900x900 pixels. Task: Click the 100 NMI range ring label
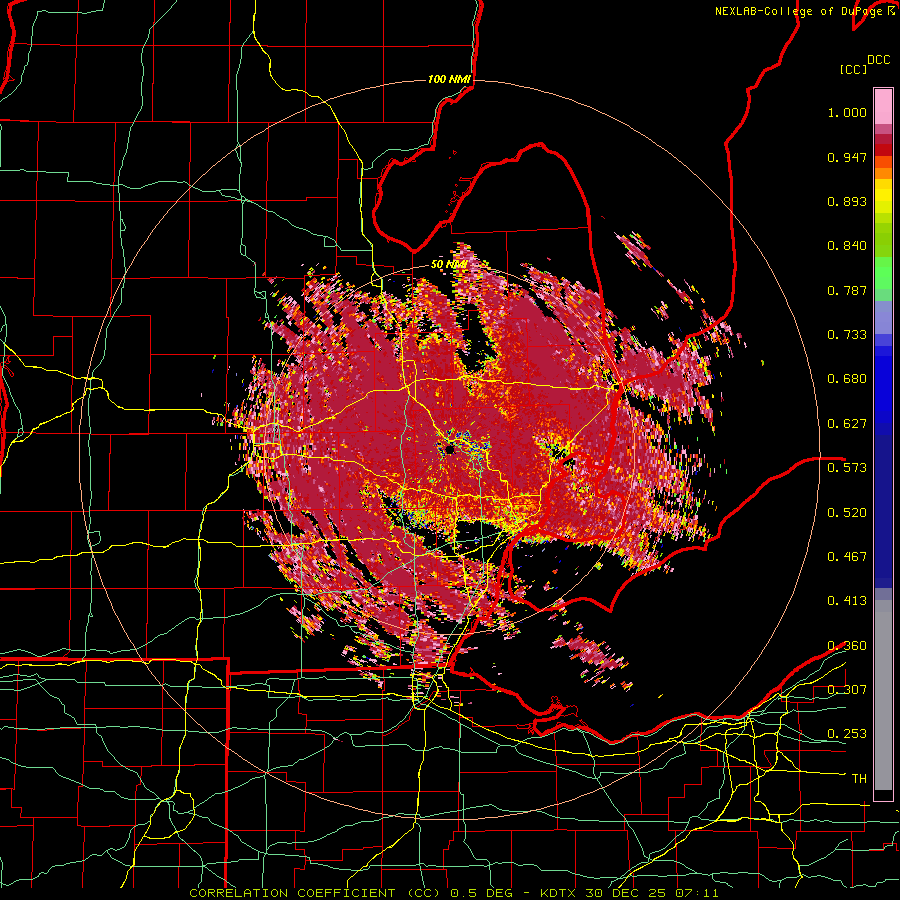(449, 79)
